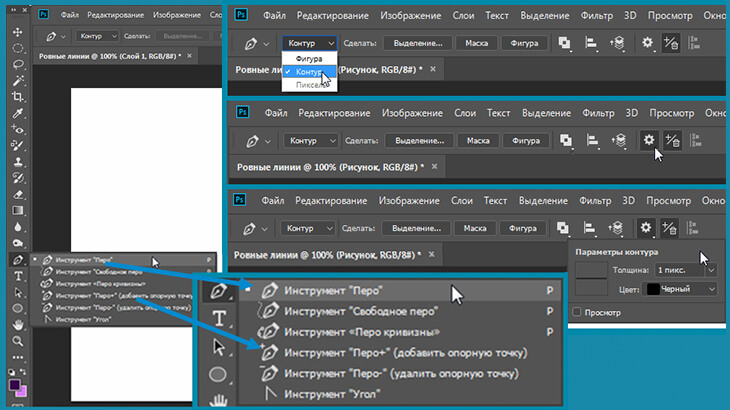
Task: Open Файл menu in small left window
Action: point(69,15)
